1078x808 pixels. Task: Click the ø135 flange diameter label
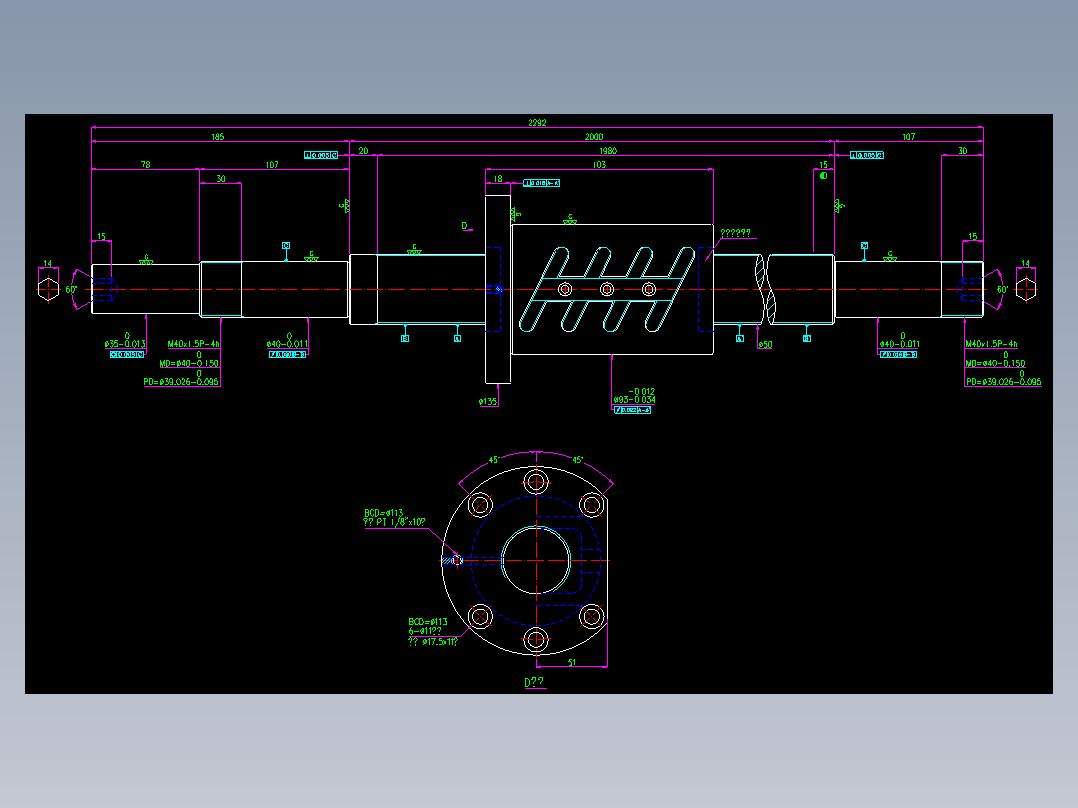488,401
